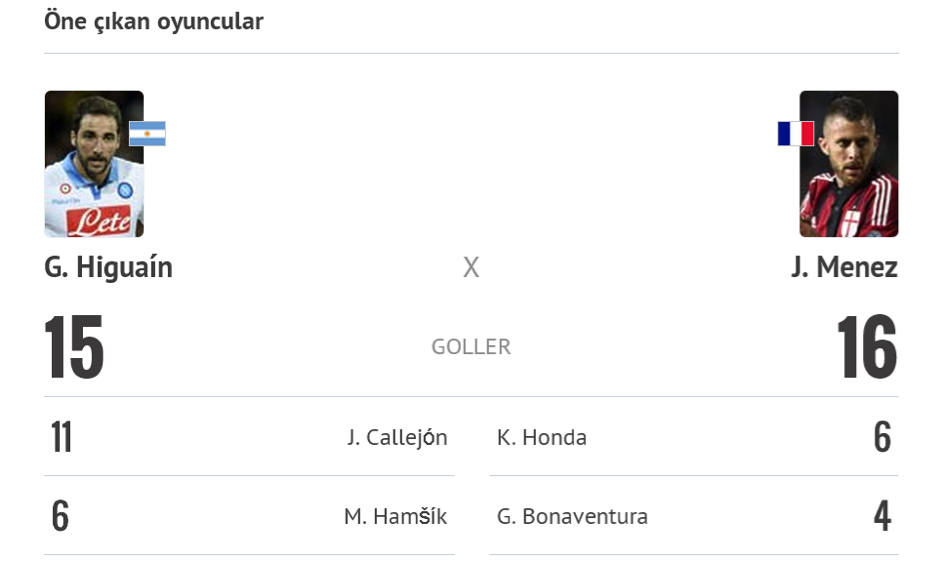The width and height of the screenshot is (946, 561).
Task: Open K. Honda's player link
Action: tap(542, 437)
